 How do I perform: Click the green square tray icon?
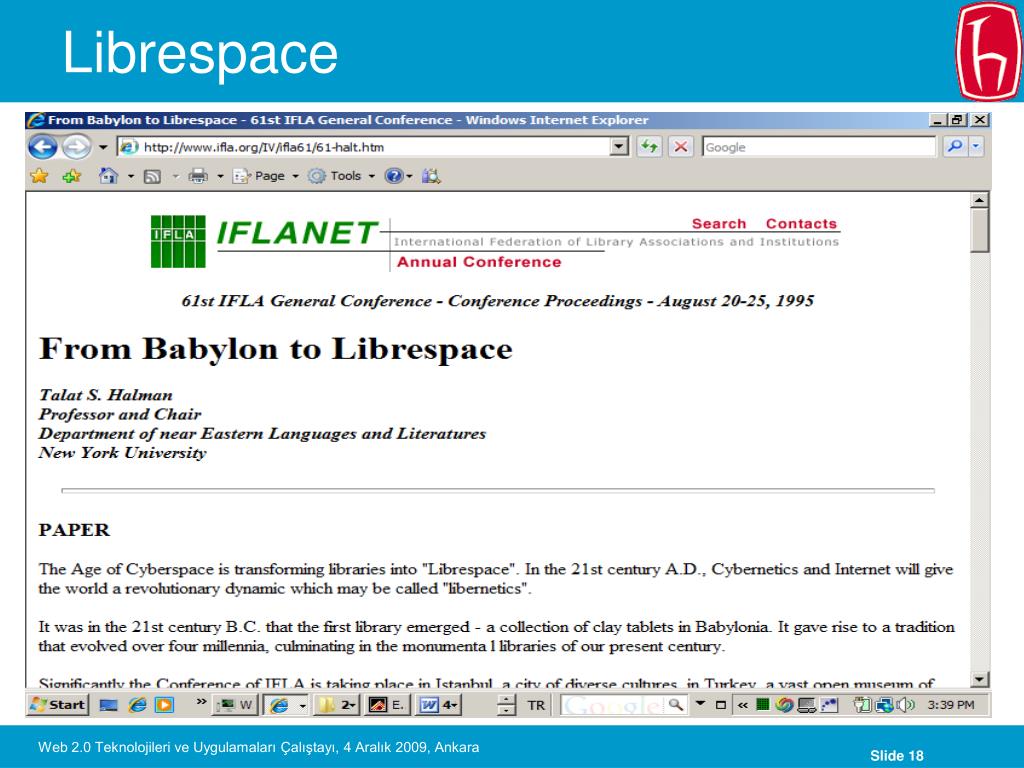click(x=762, y=705)
